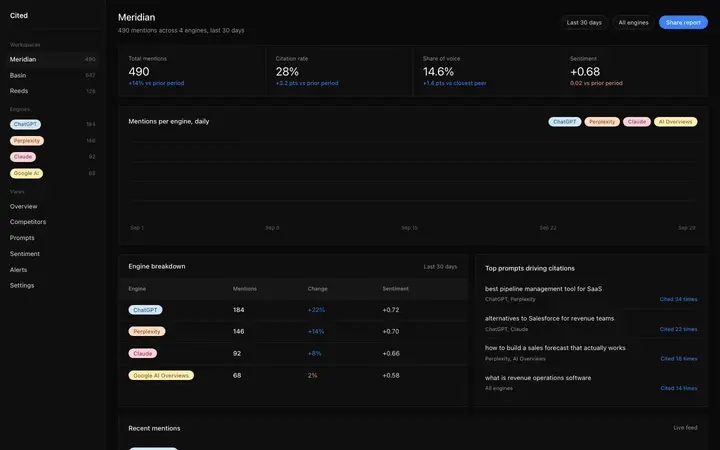
Task: Click the Mentions column header
Action: point(245,289)
